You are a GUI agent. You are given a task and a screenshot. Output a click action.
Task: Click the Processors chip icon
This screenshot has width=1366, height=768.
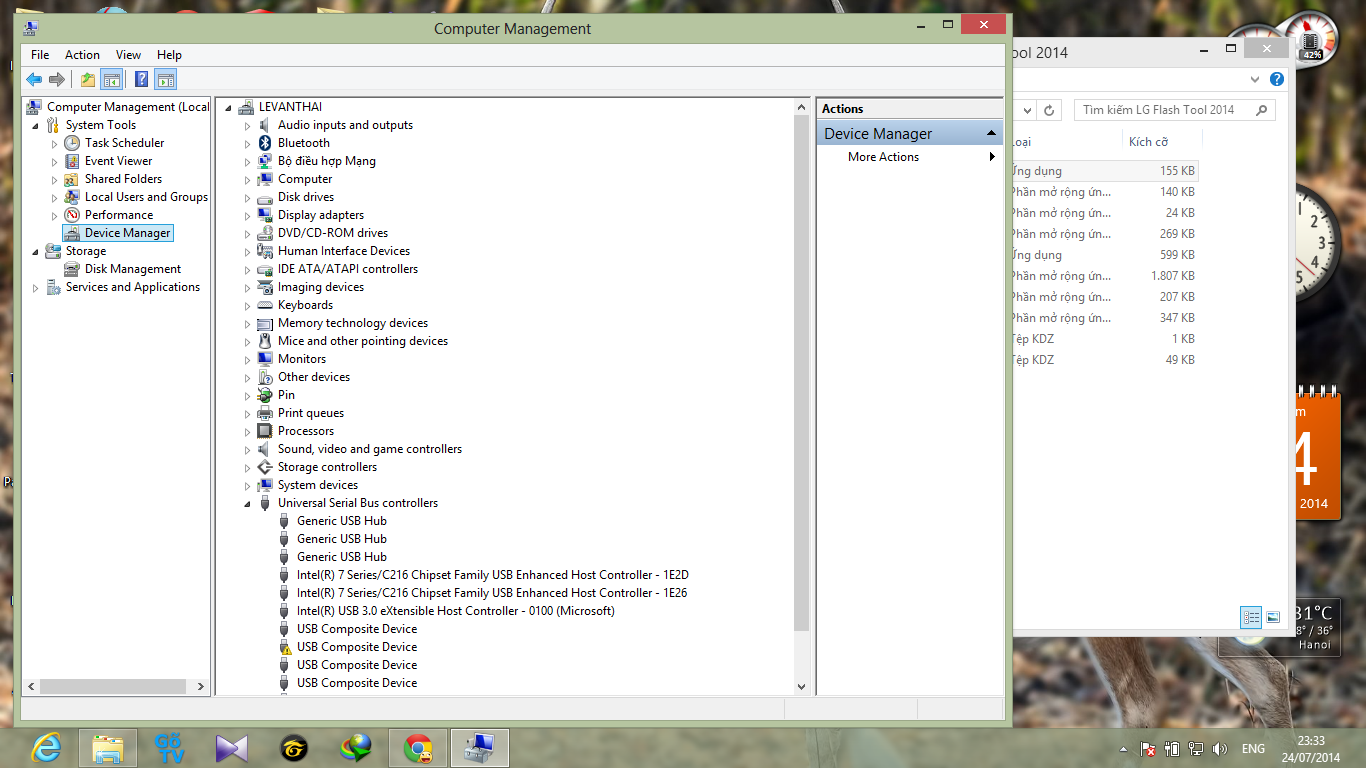265,431
